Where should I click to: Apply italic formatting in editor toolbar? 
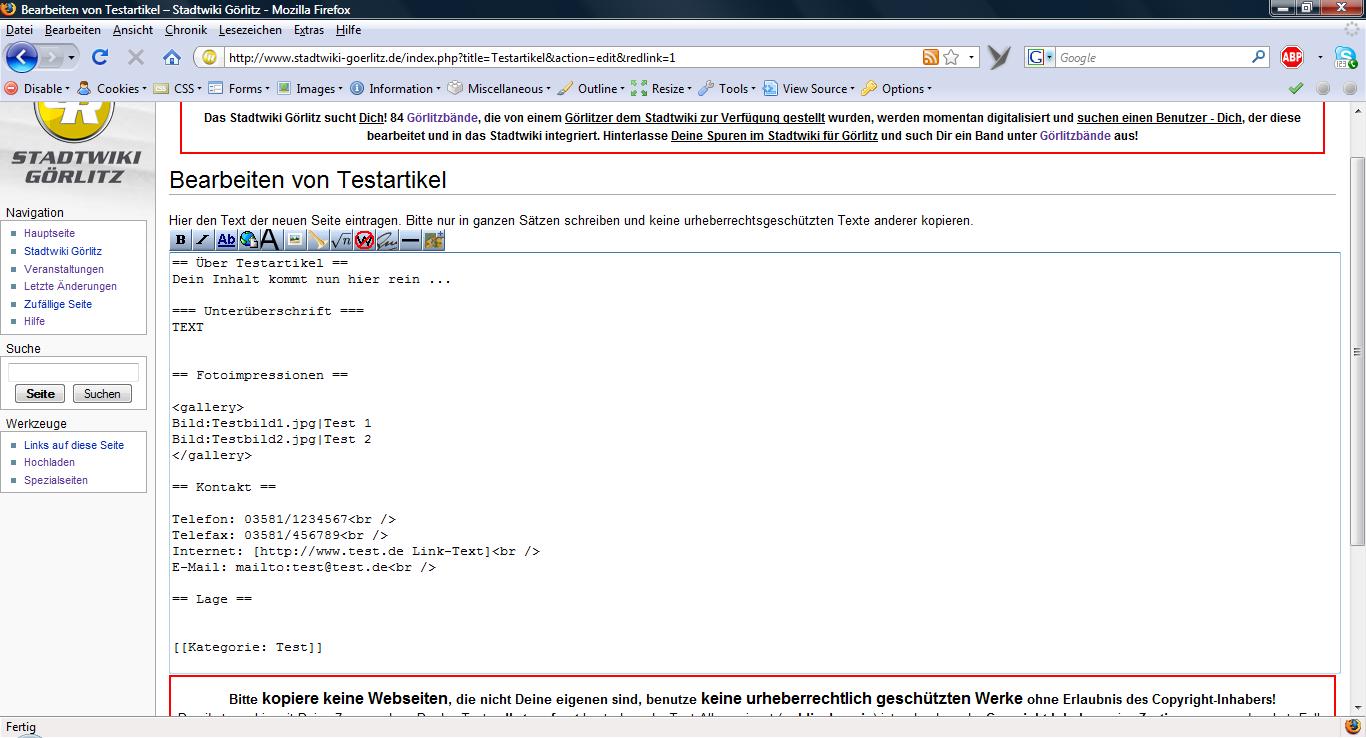pos(203,240)
